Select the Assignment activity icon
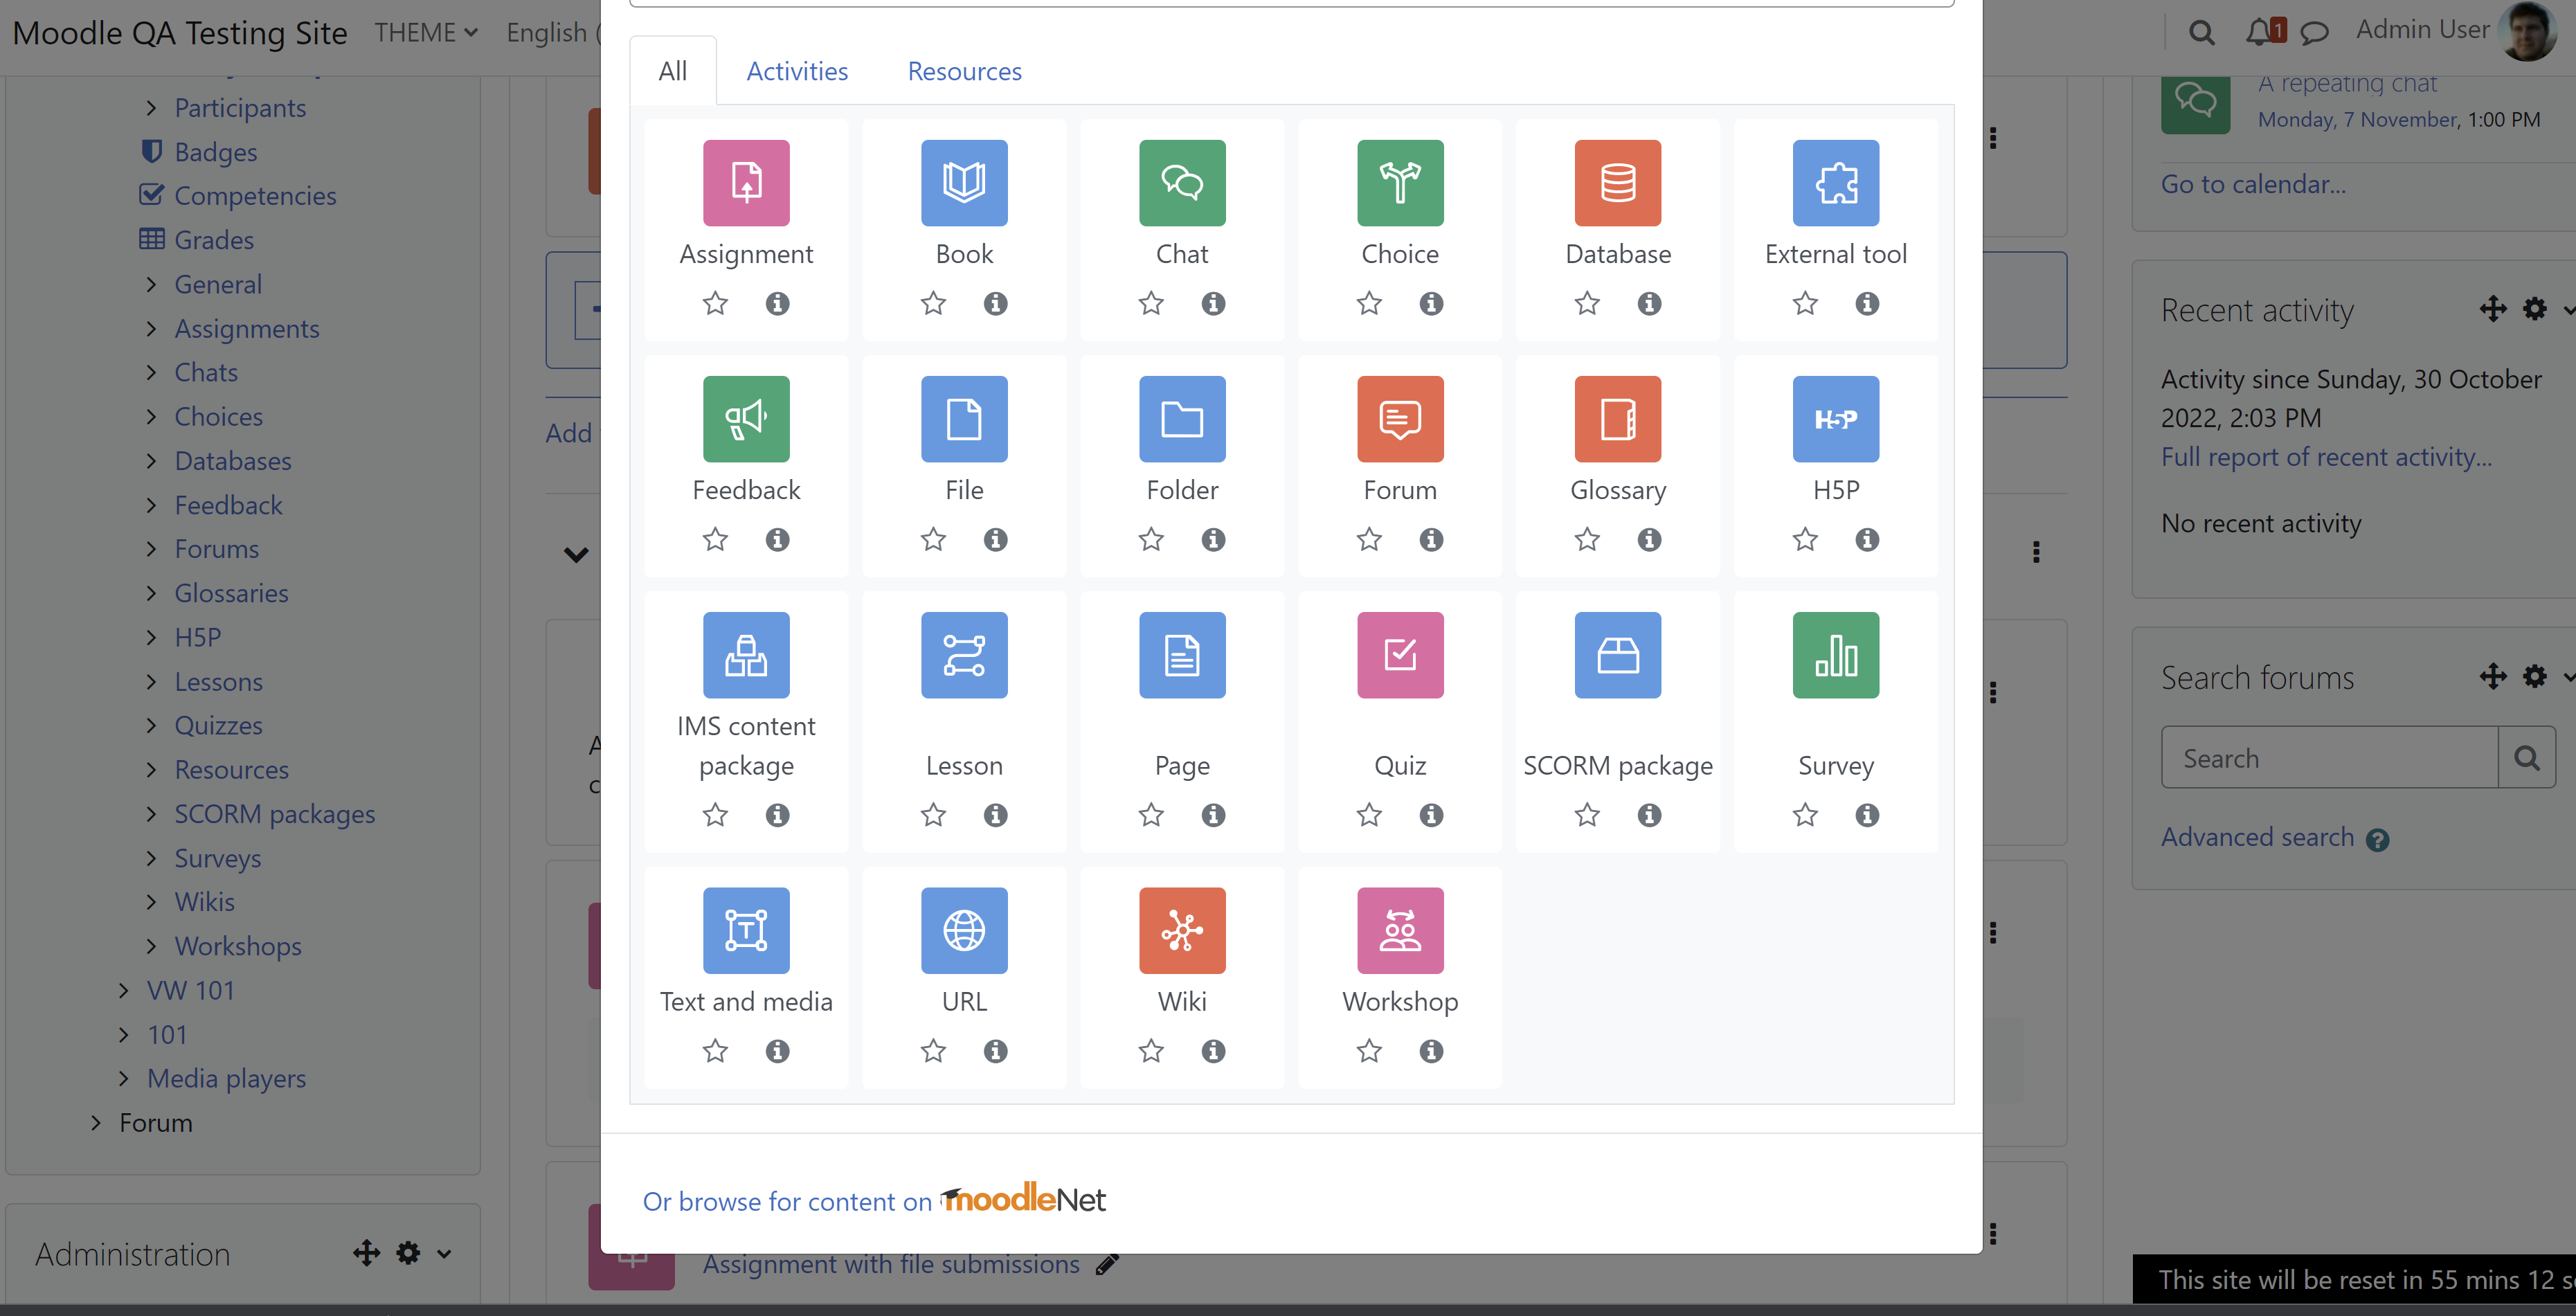The width and height of the screenshot is (2576, 1316). point(746,183)
